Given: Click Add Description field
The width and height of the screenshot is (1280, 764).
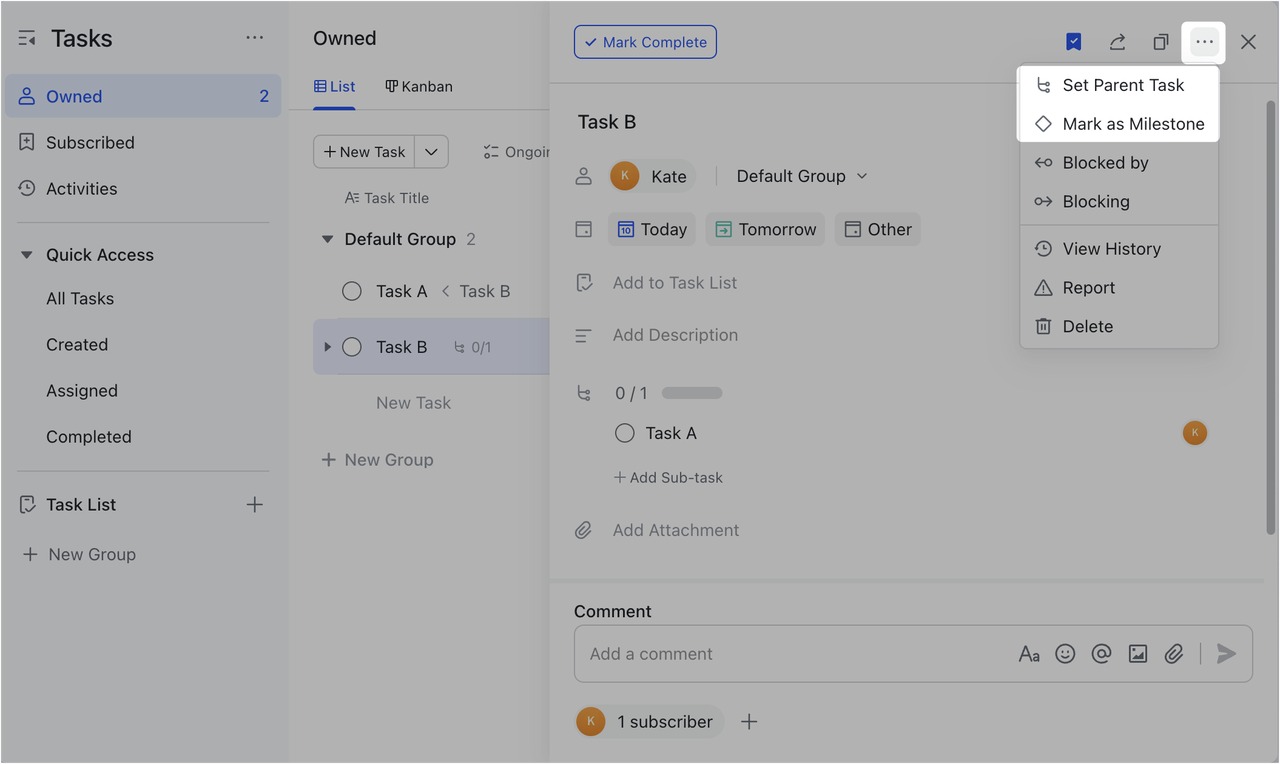Looking at the screenshot, I should click(675, 335).
